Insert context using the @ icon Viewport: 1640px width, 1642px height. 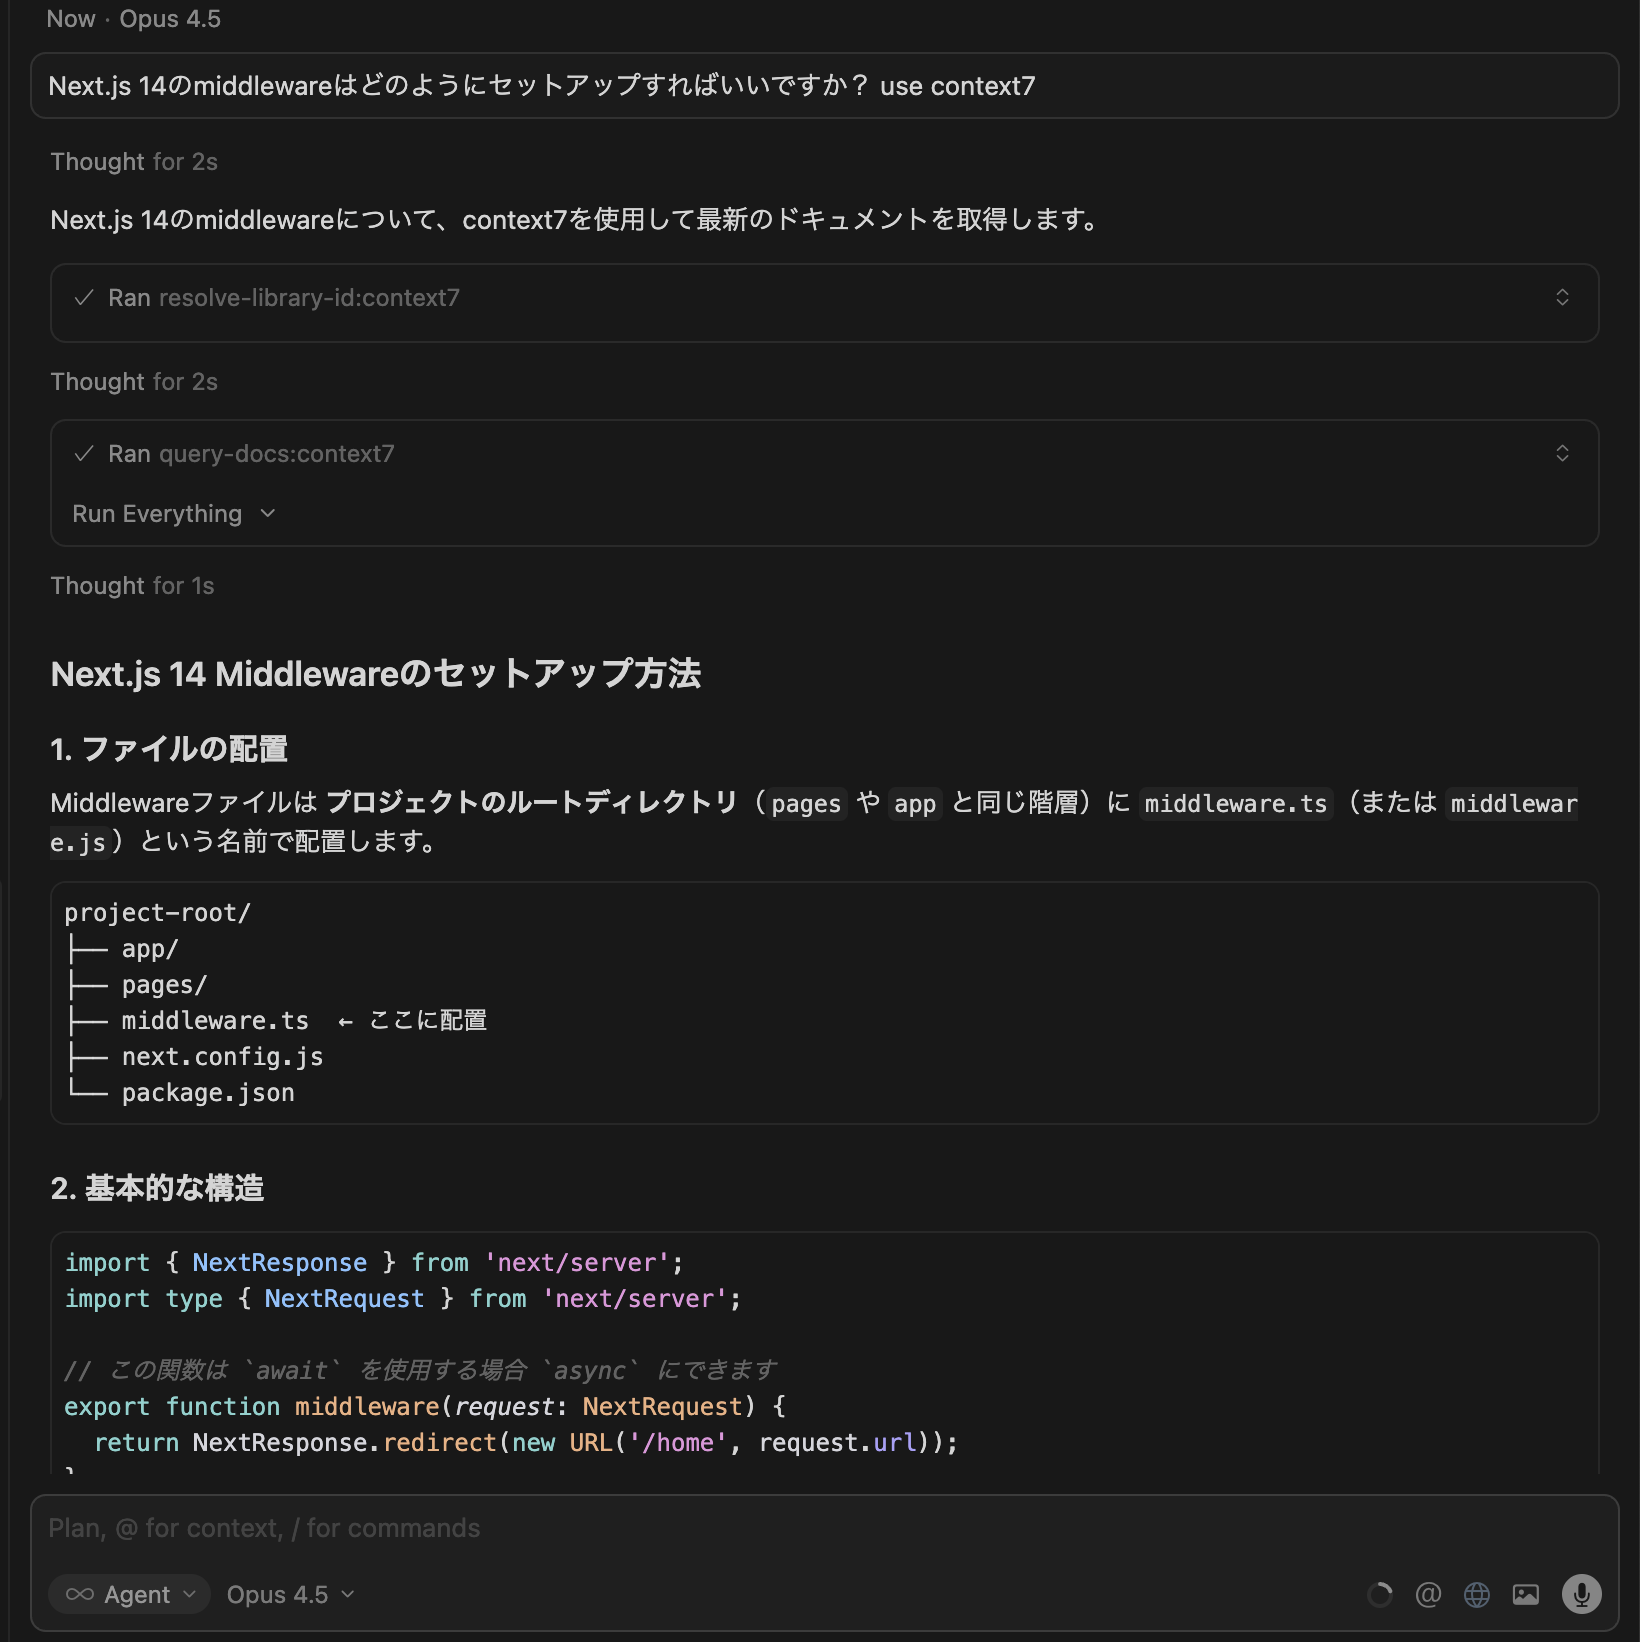(x=1429, y=1594)
